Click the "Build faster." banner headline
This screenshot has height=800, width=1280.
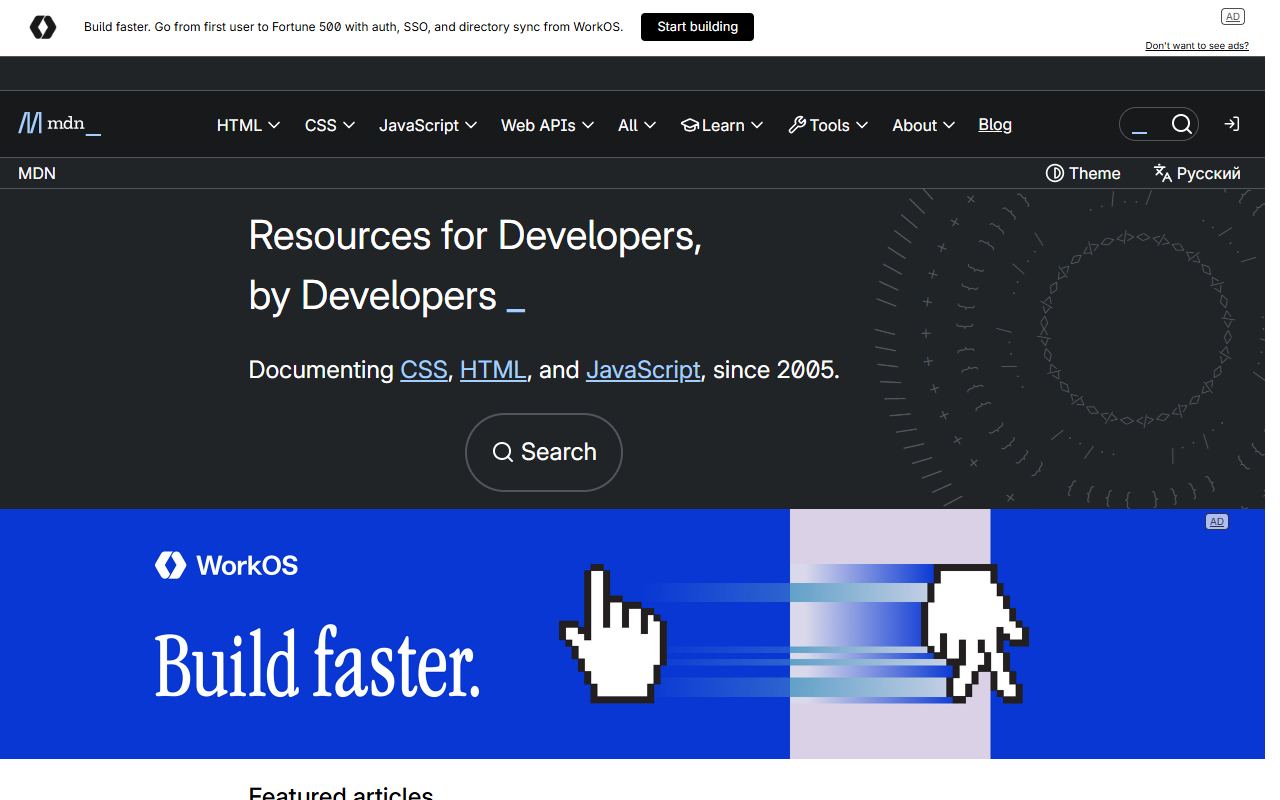318,662
